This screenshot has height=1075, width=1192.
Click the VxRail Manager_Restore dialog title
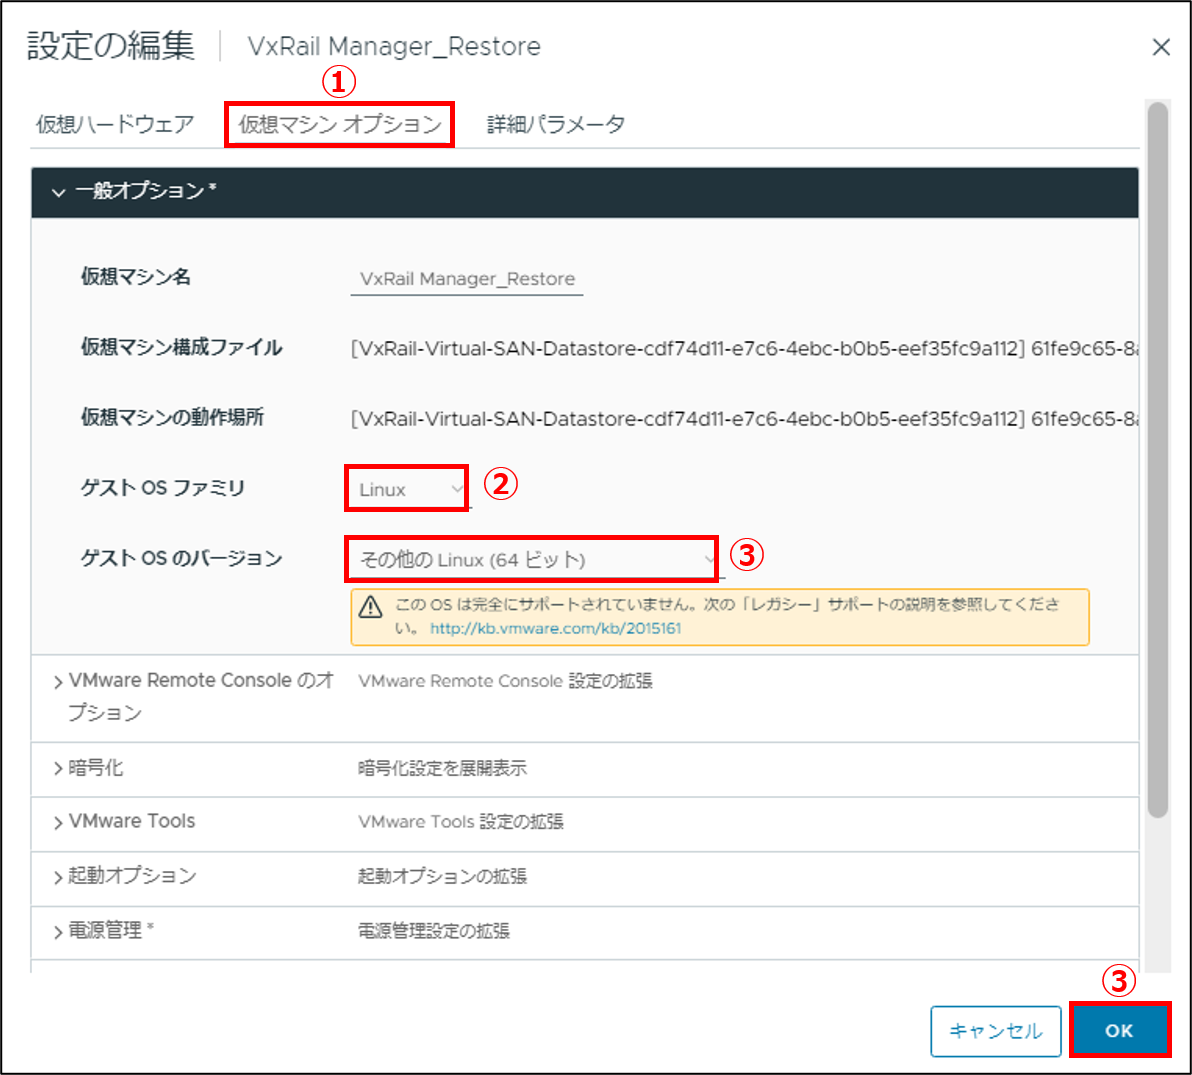tap(394, 46)
